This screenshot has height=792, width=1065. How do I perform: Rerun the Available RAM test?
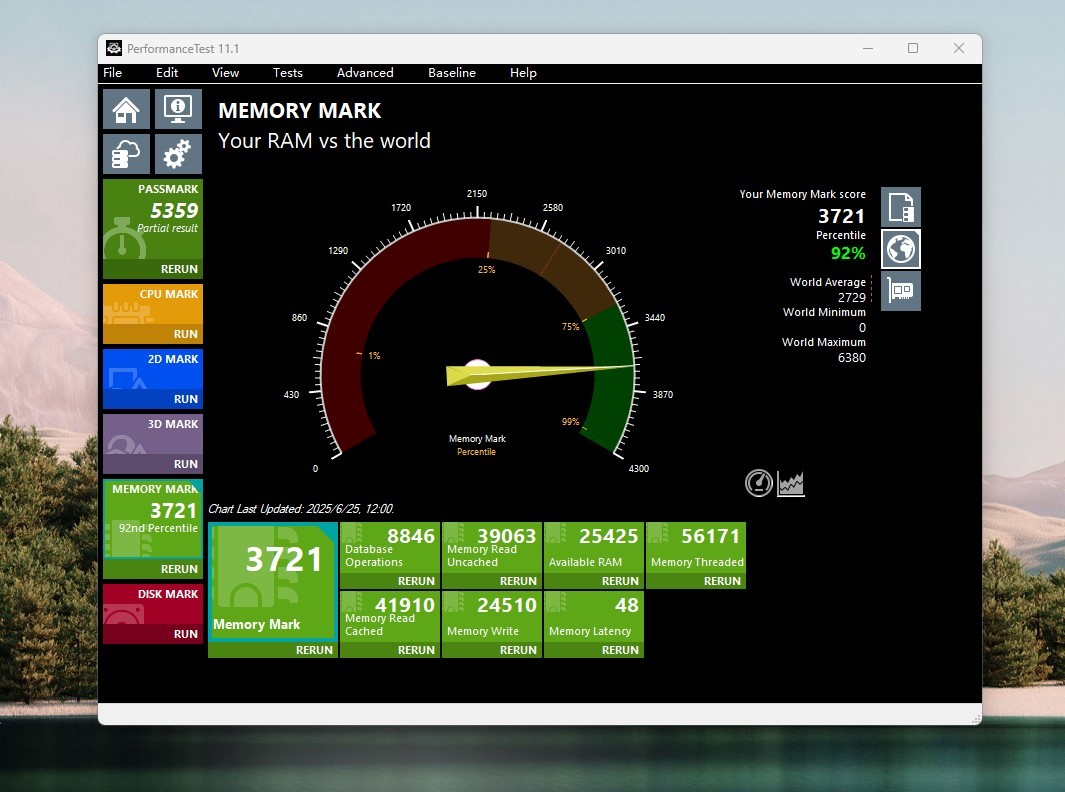click(x=594, y=581)
